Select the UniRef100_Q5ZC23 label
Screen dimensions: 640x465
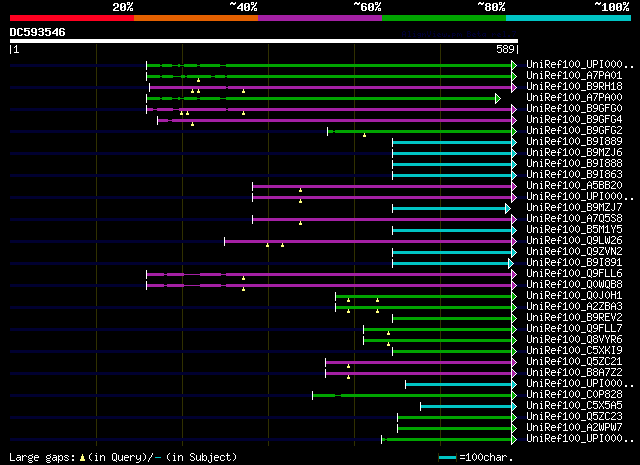(574, 417)
